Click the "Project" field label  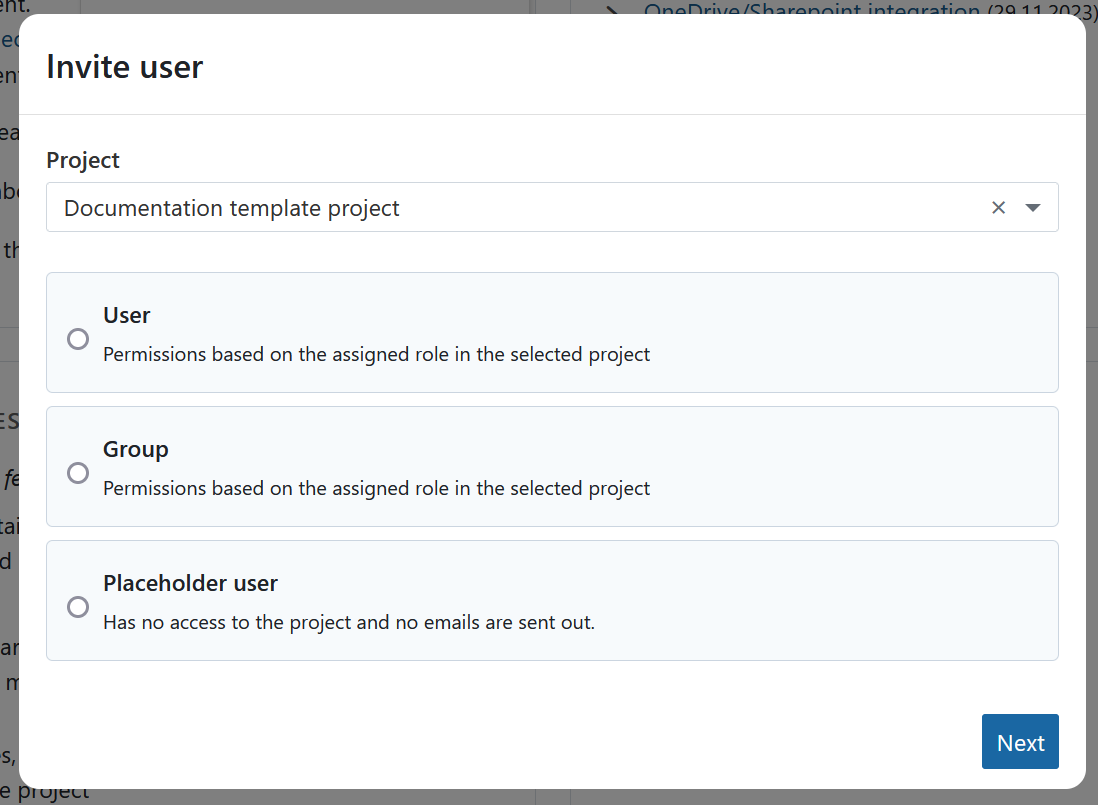(x=83, y=160)
